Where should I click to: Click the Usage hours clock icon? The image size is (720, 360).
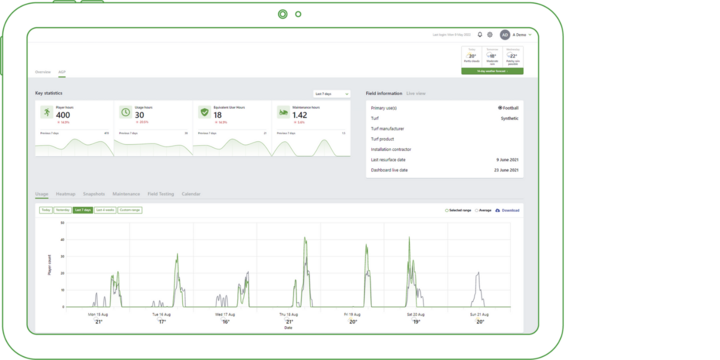(125, 112)
